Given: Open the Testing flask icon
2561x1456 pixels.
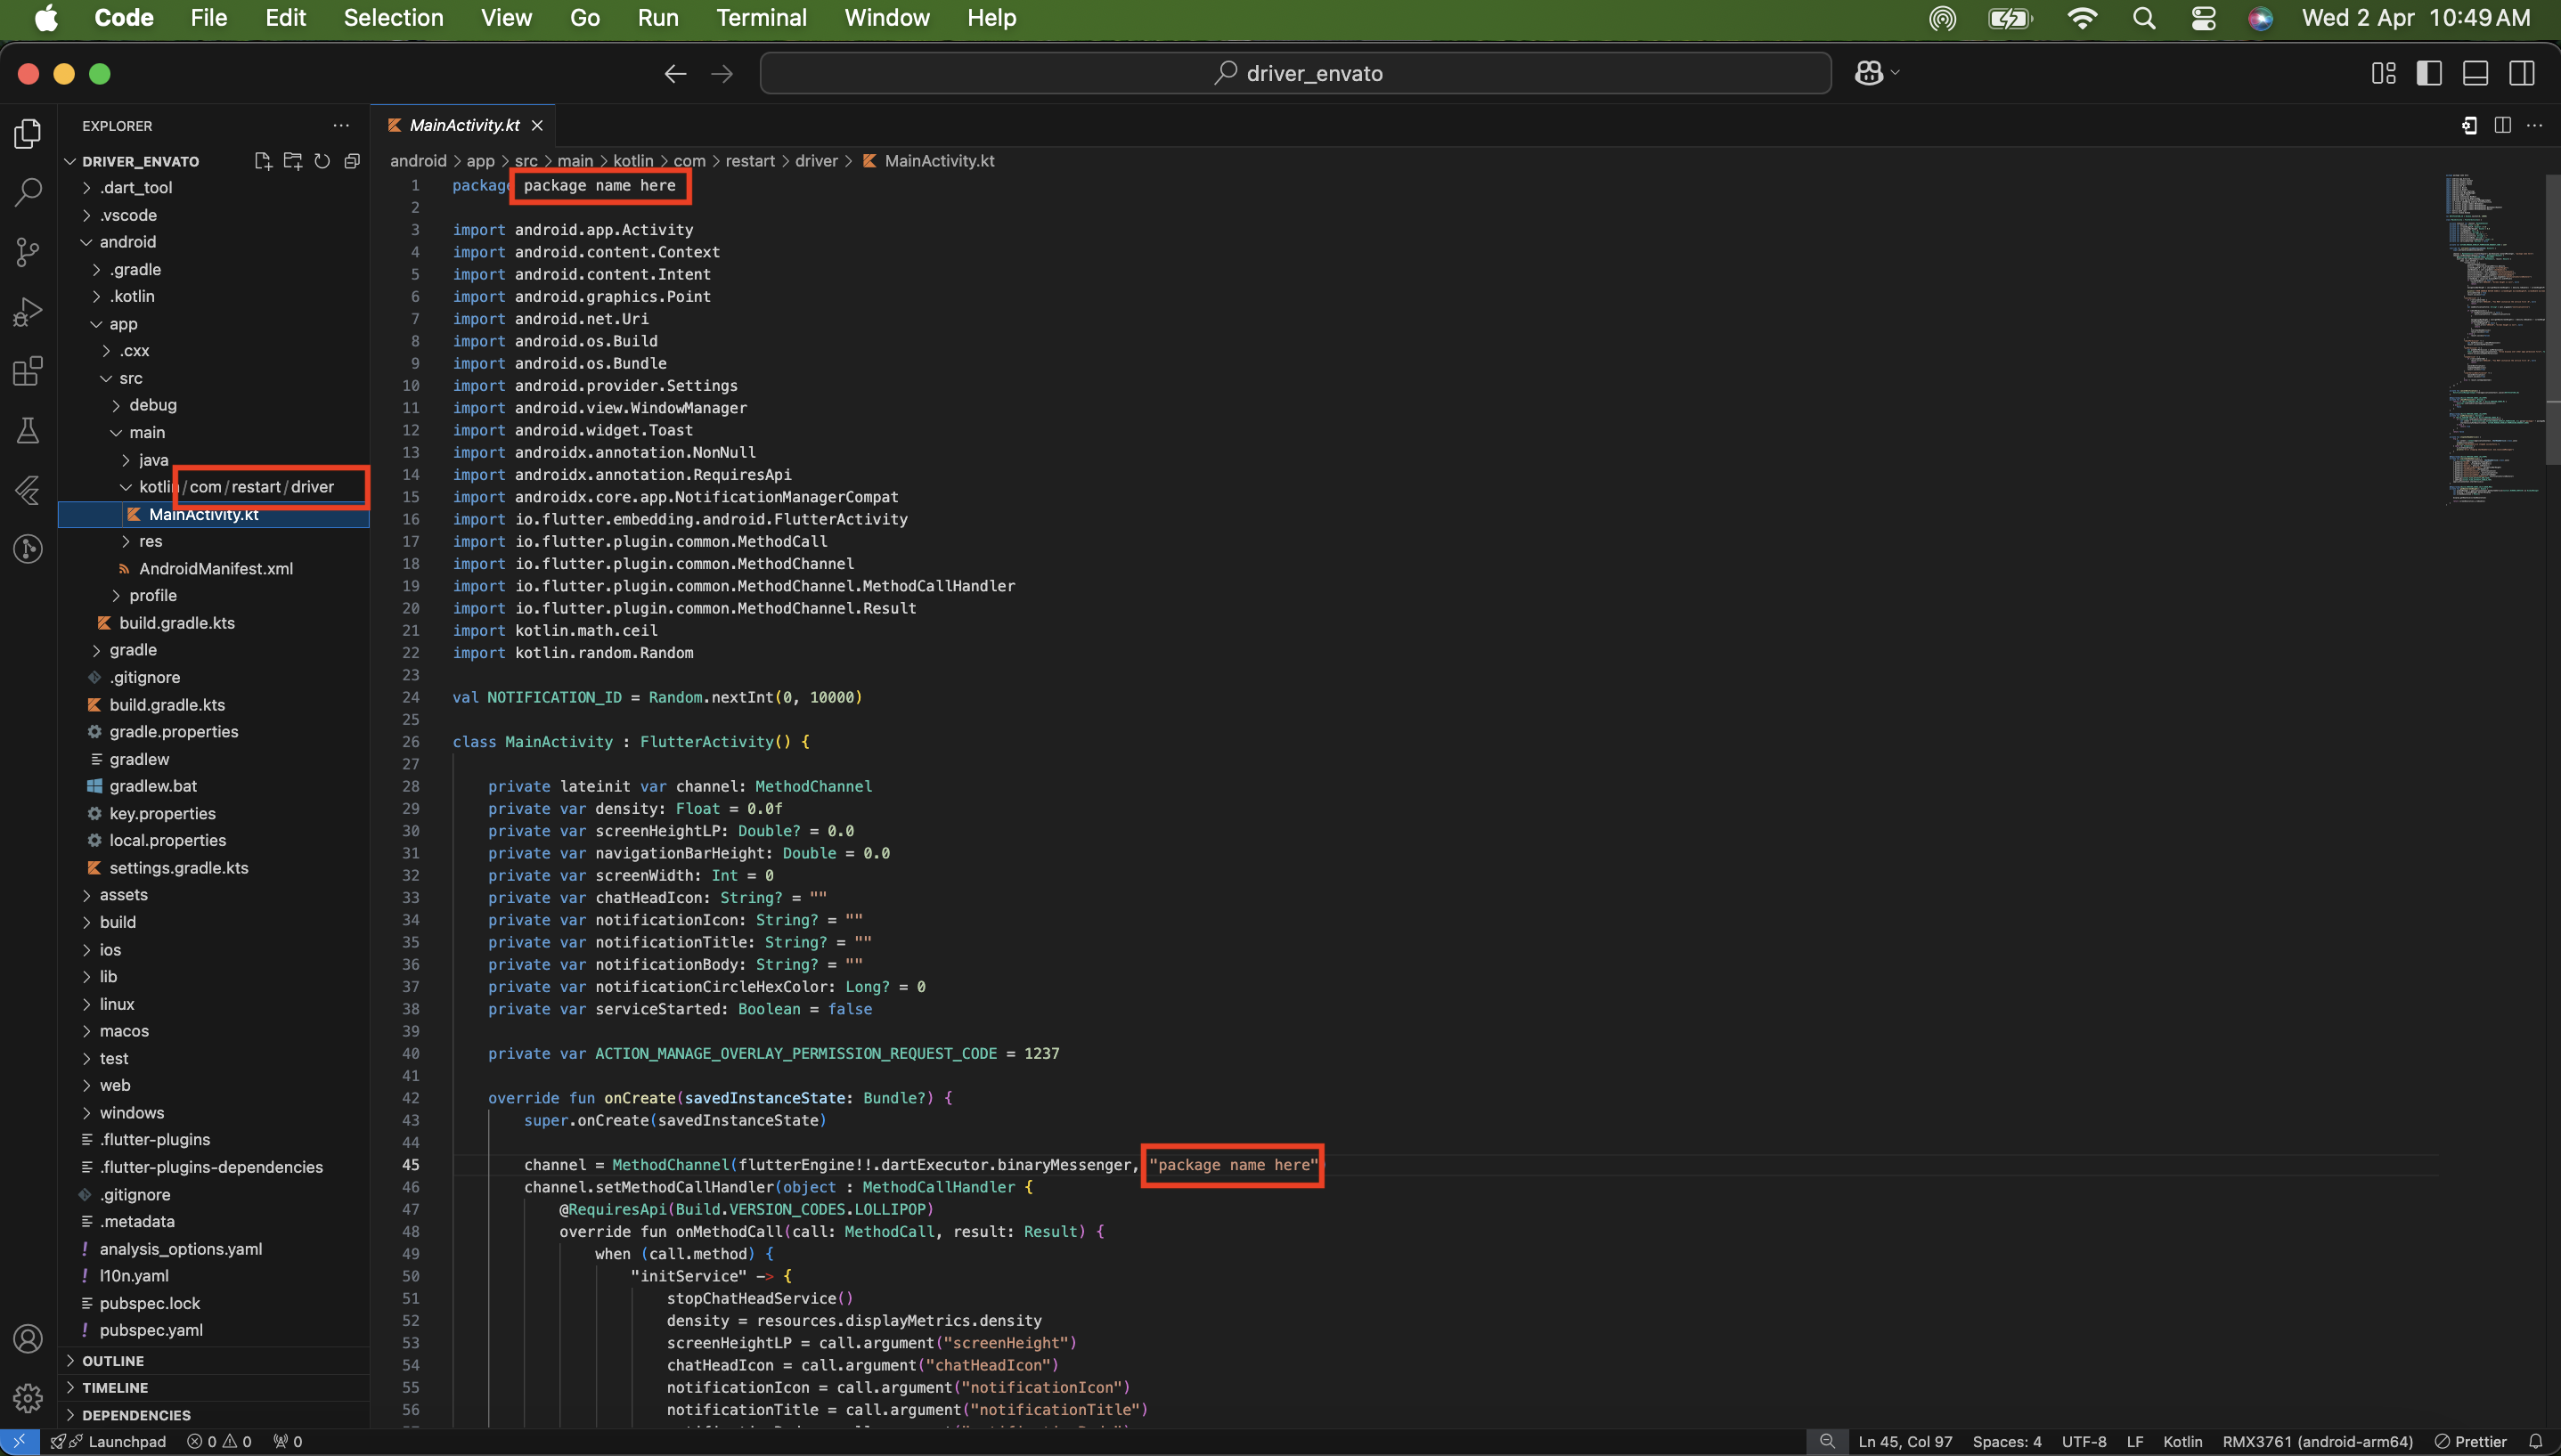Looking at the screenshot, I should [x=28, y=431].
